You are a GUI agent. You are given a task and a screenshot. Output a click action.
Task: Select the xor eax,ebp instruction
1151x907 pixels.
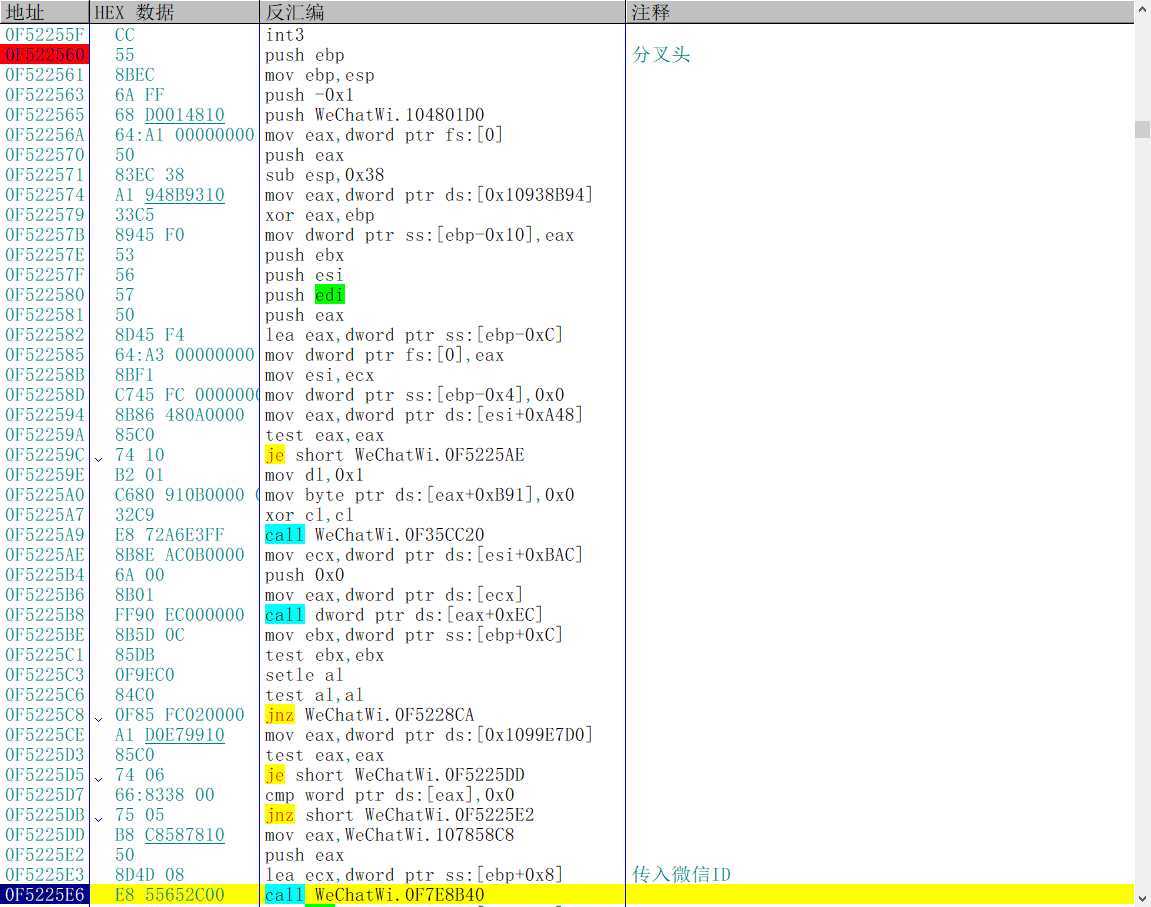[320, 215]
